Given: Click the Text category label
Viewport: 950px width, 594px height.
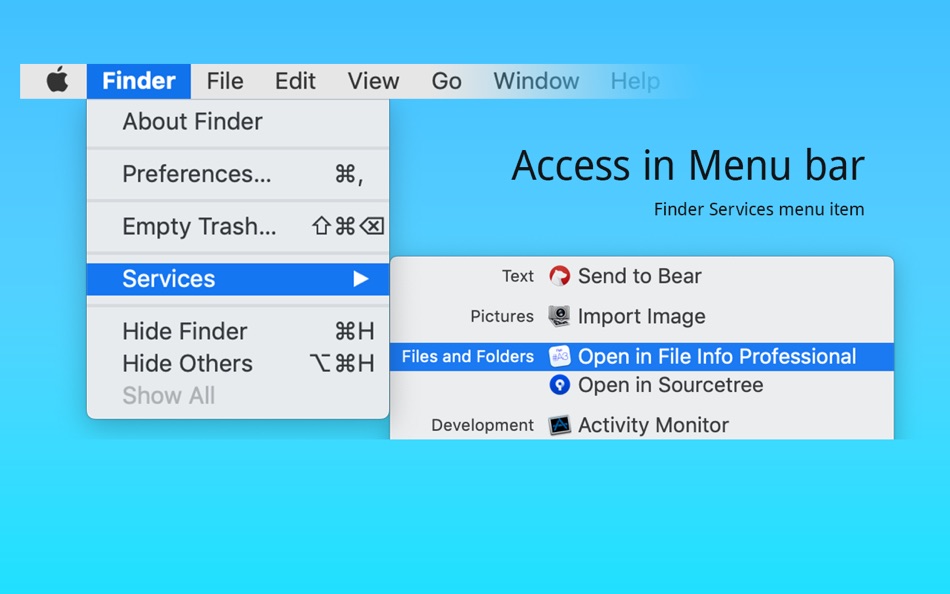Looking at the screenshot, I should (x=517, y=276).
